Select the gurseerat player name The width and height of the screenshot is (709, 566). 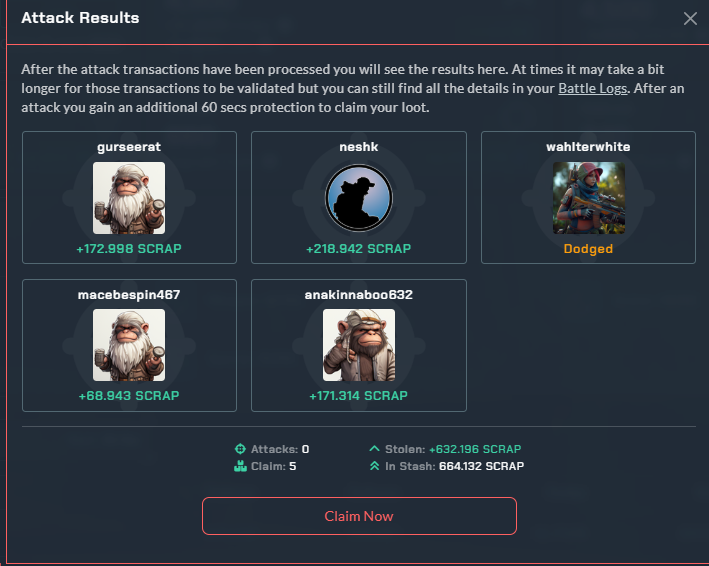click(x=129, y=147)
